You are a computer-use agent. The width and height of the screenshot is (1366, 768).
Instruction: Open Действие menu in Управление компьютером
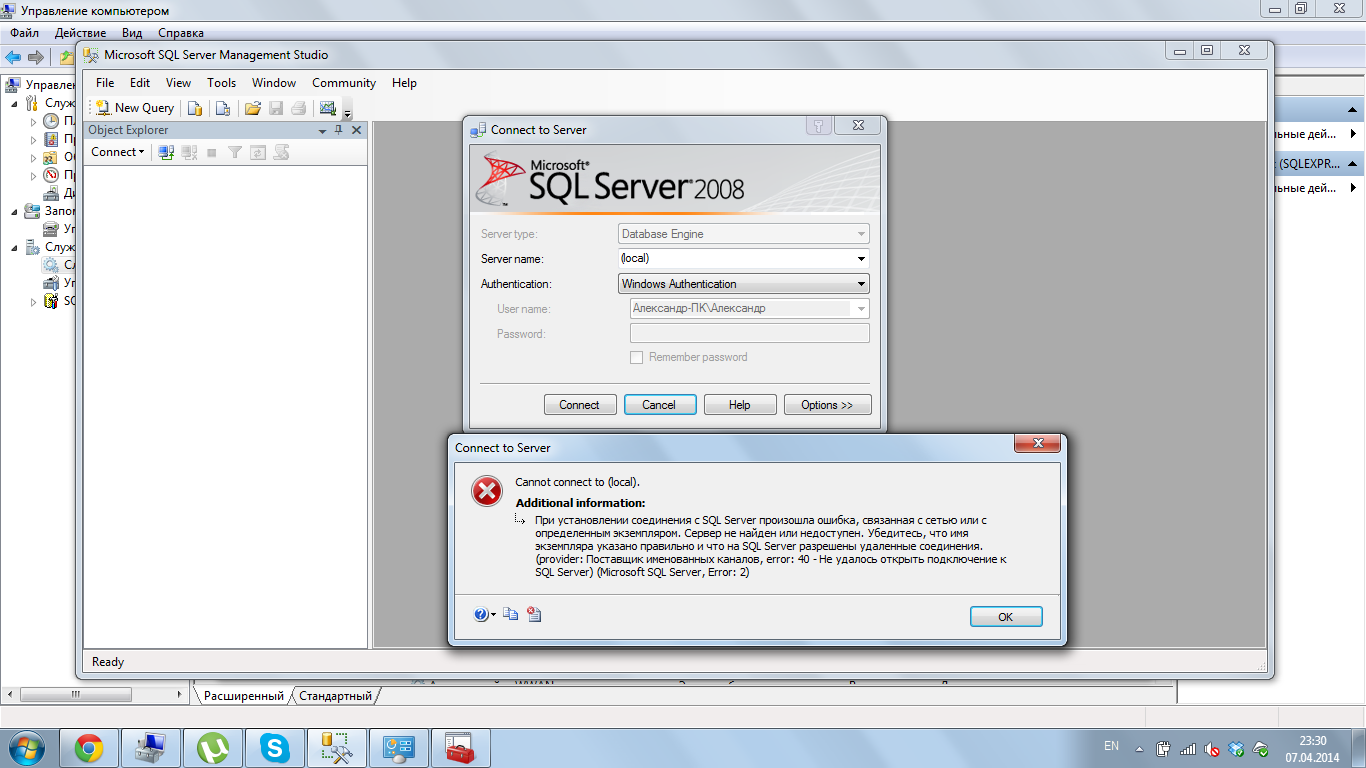[x=80, y=33]
